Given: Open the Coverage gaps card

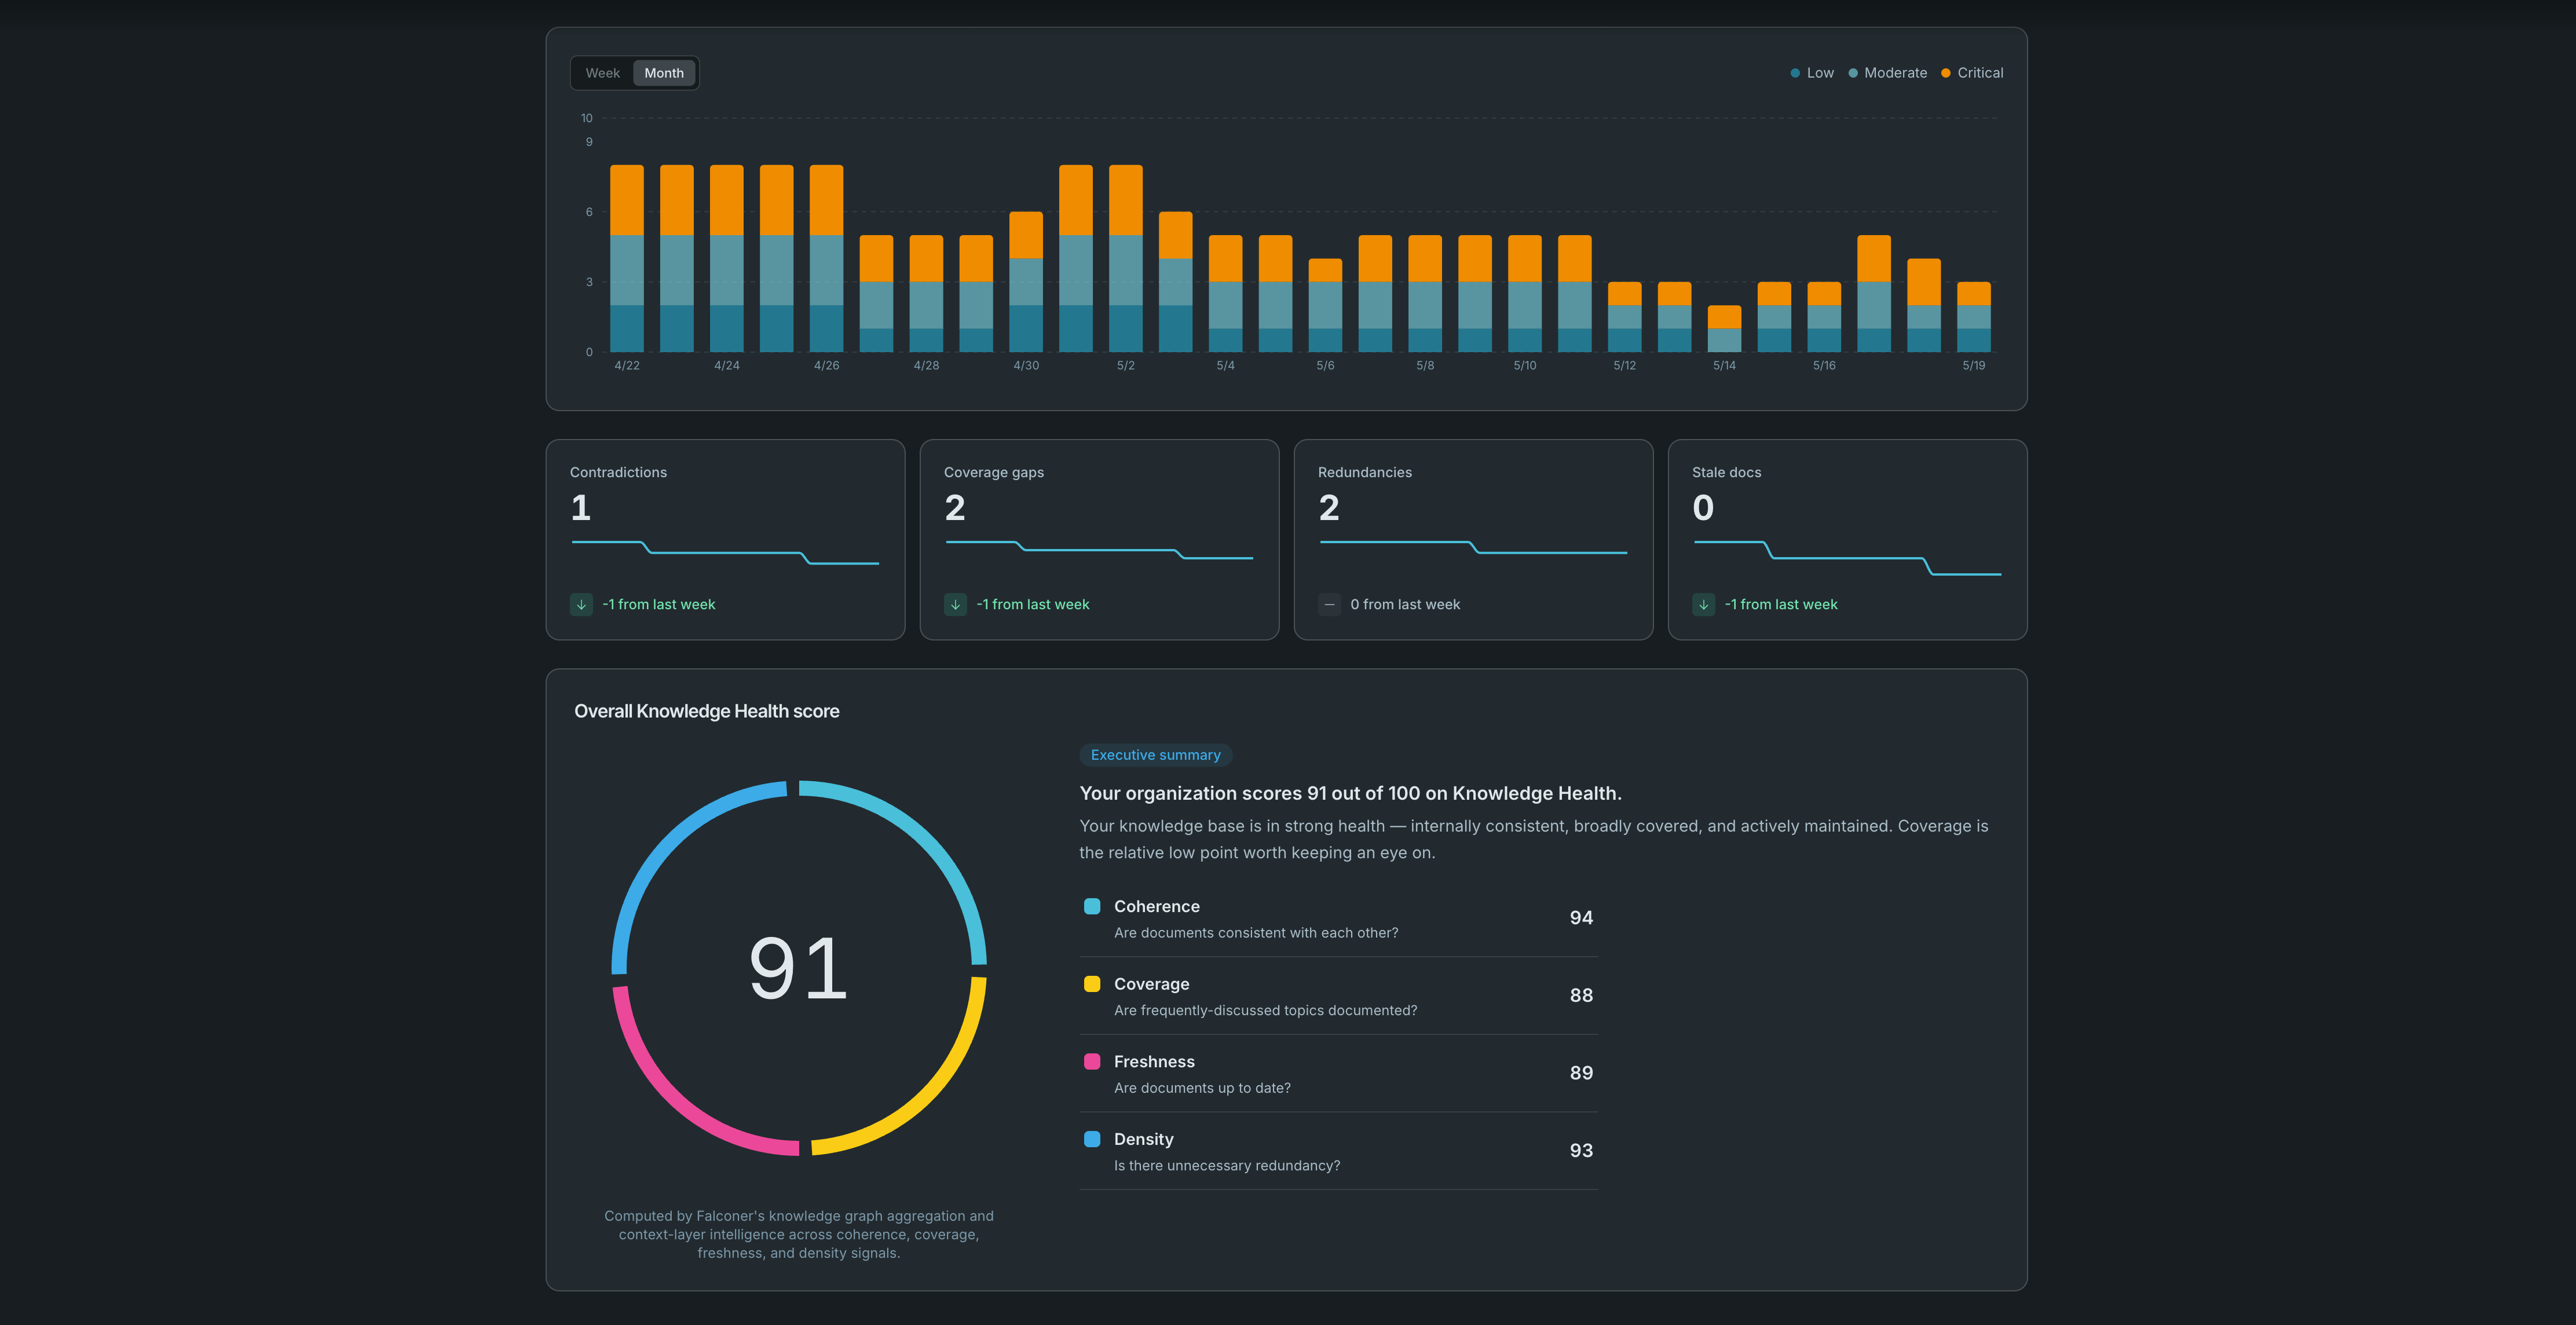Looking at the screenshot, I should [1099, 540].
